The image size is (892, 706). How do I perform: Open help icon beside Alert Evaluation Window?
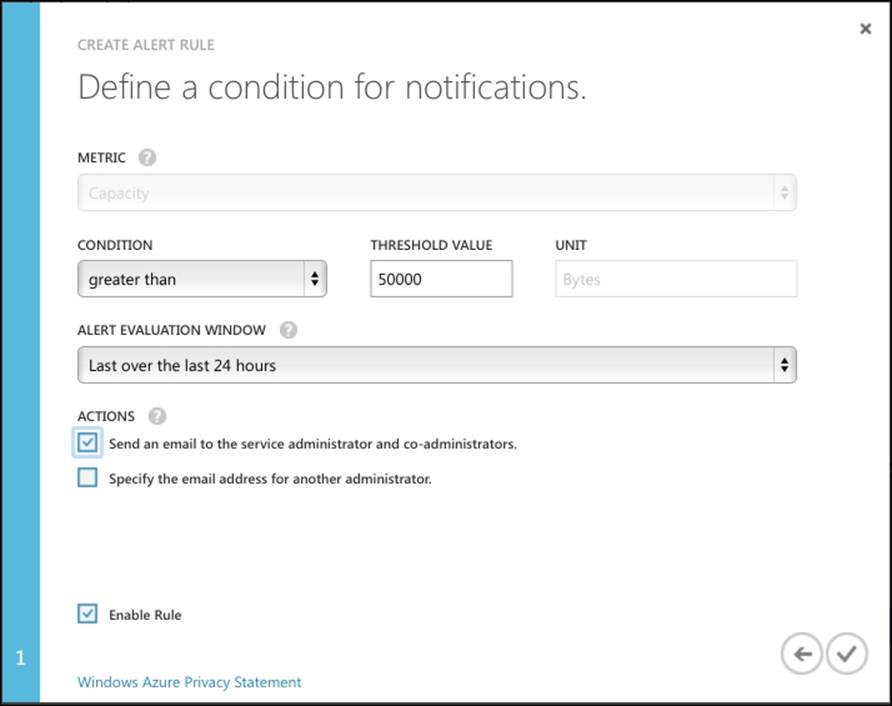click(x=288, y=330)
